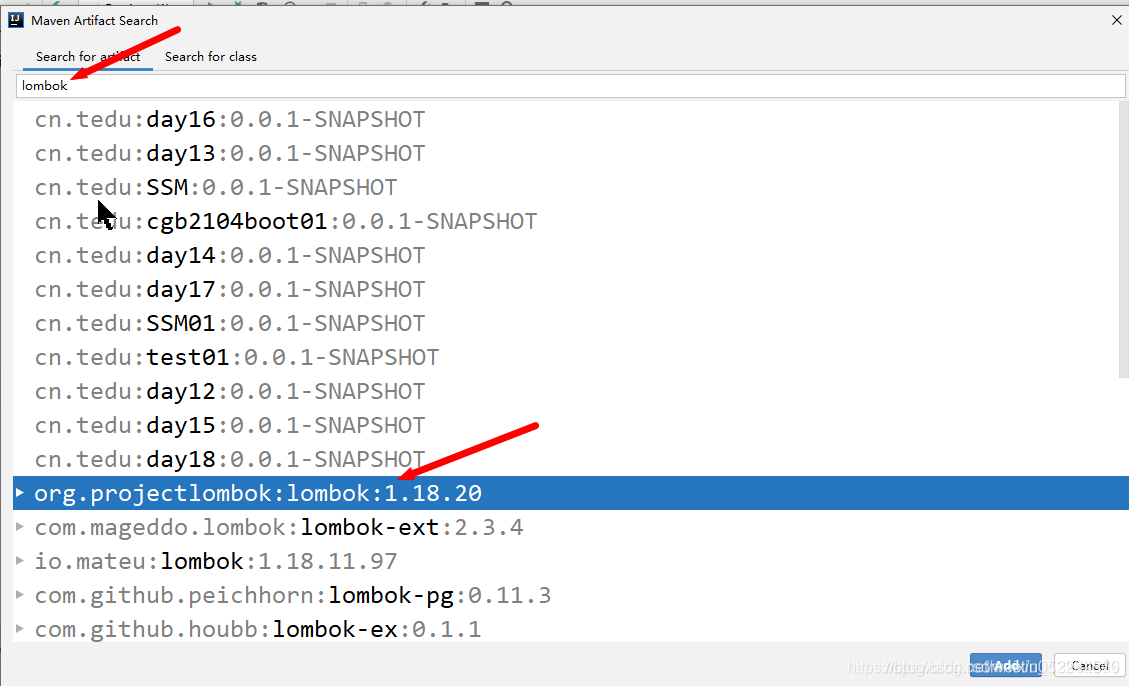Image resolution: width=1129 pixels, height=686 pixels.
Task: Click the IntelliJ icon in title bar
Action: pos(16,20)
